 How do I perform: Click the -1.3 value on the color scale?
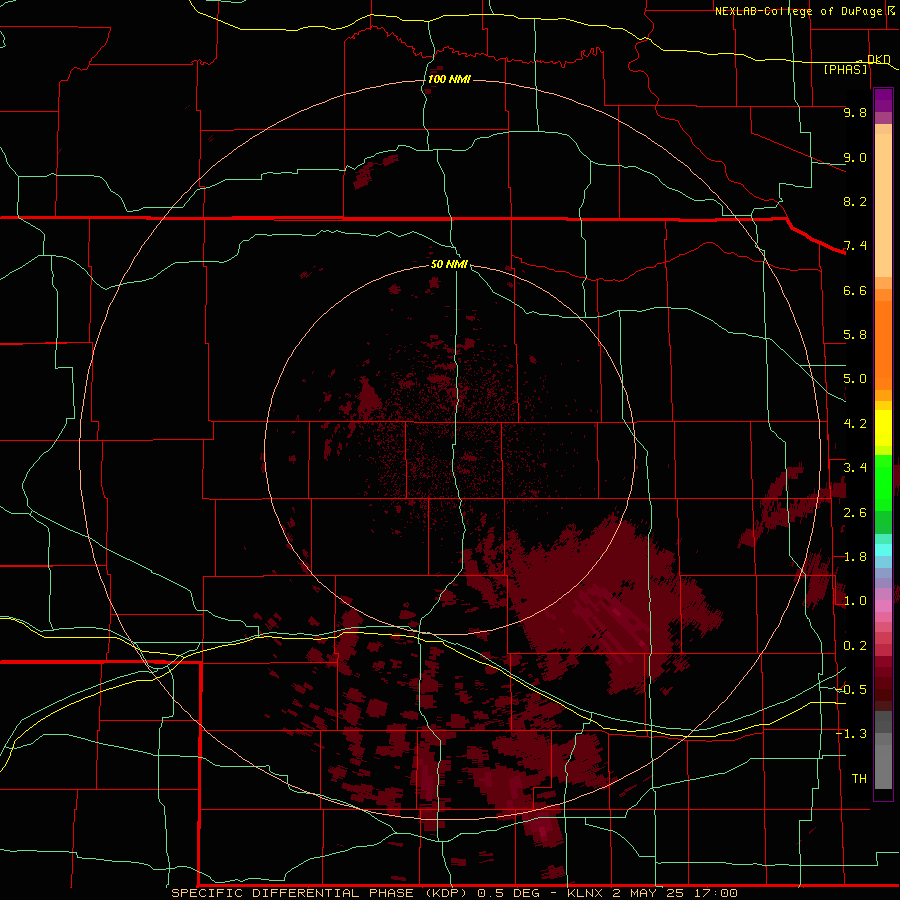pyautogui.click(x=851, y=734)
